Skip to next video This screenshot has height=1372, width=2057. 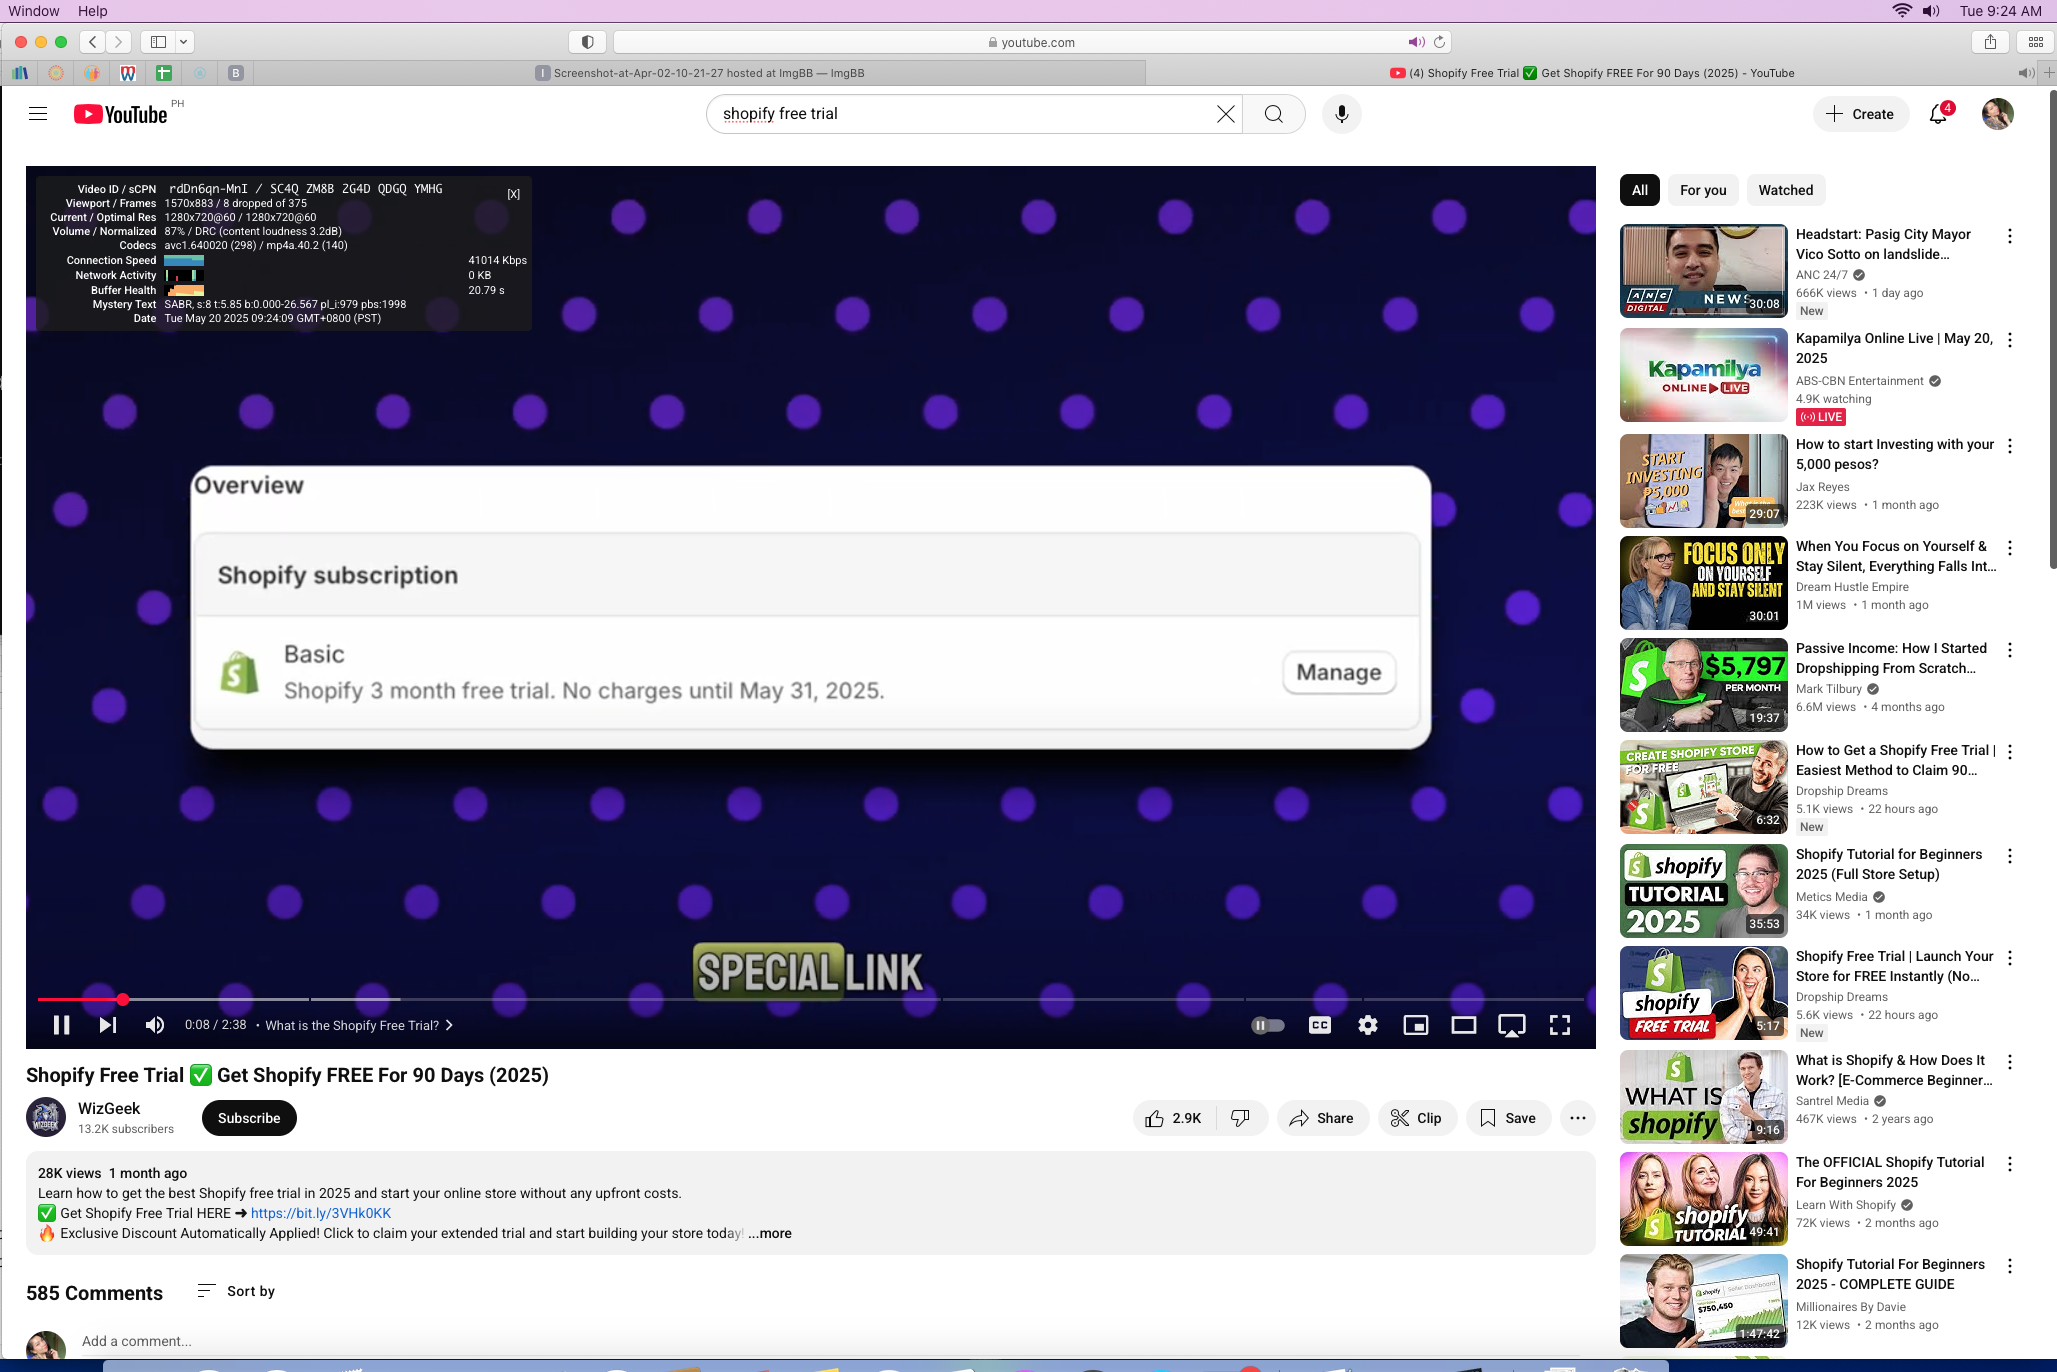click(x=108, y=1025)
